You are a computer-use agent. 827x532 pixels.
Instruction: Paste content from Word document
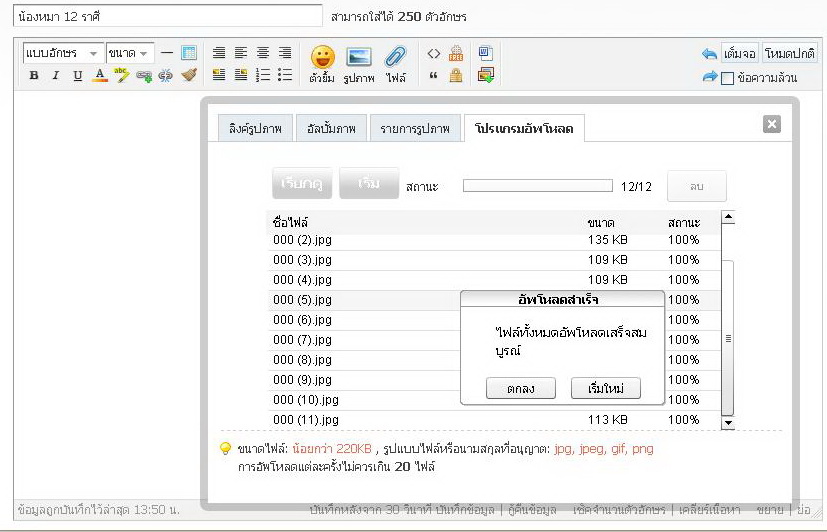tap(486, 53)
